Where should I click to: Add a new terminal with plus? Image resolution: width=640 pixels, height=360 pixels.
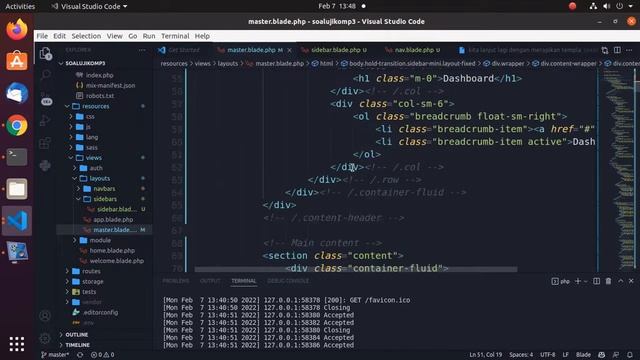(x=578, y=281)
